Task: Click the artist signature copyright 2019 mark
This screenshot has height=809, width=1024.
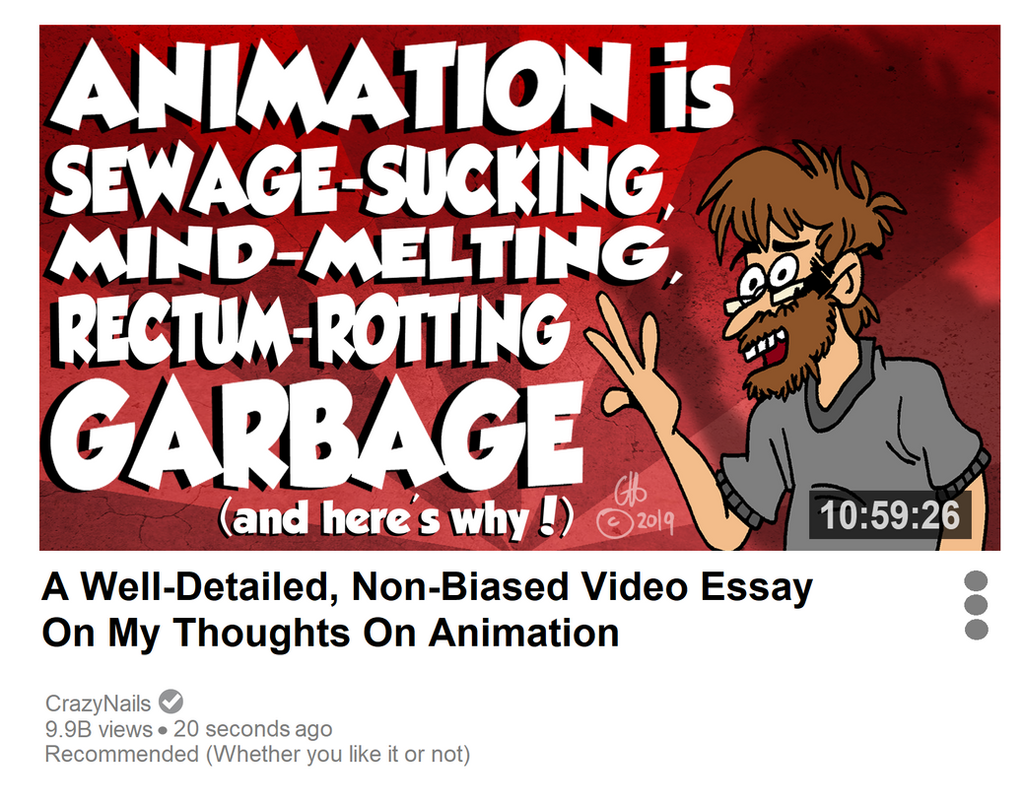Action: coord(634,507)
